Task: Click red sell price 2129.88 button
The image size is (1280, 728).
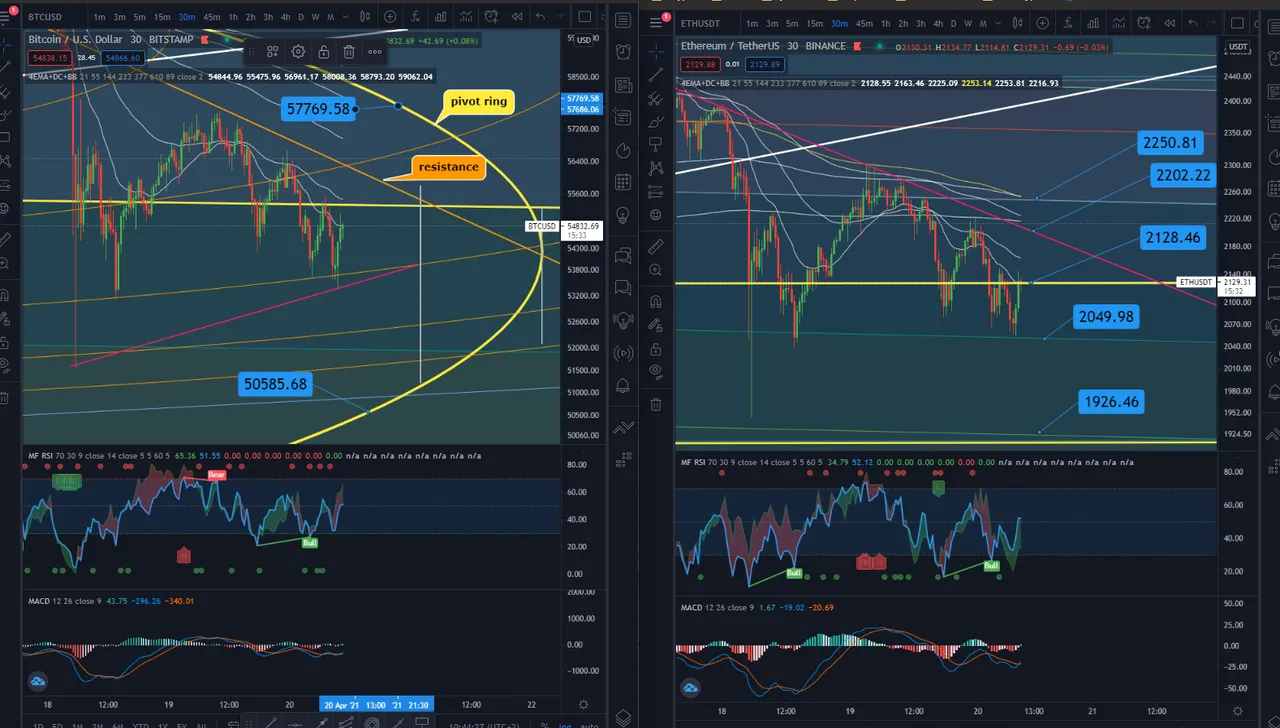Action: pyautogui.click(x=700, y=64)
